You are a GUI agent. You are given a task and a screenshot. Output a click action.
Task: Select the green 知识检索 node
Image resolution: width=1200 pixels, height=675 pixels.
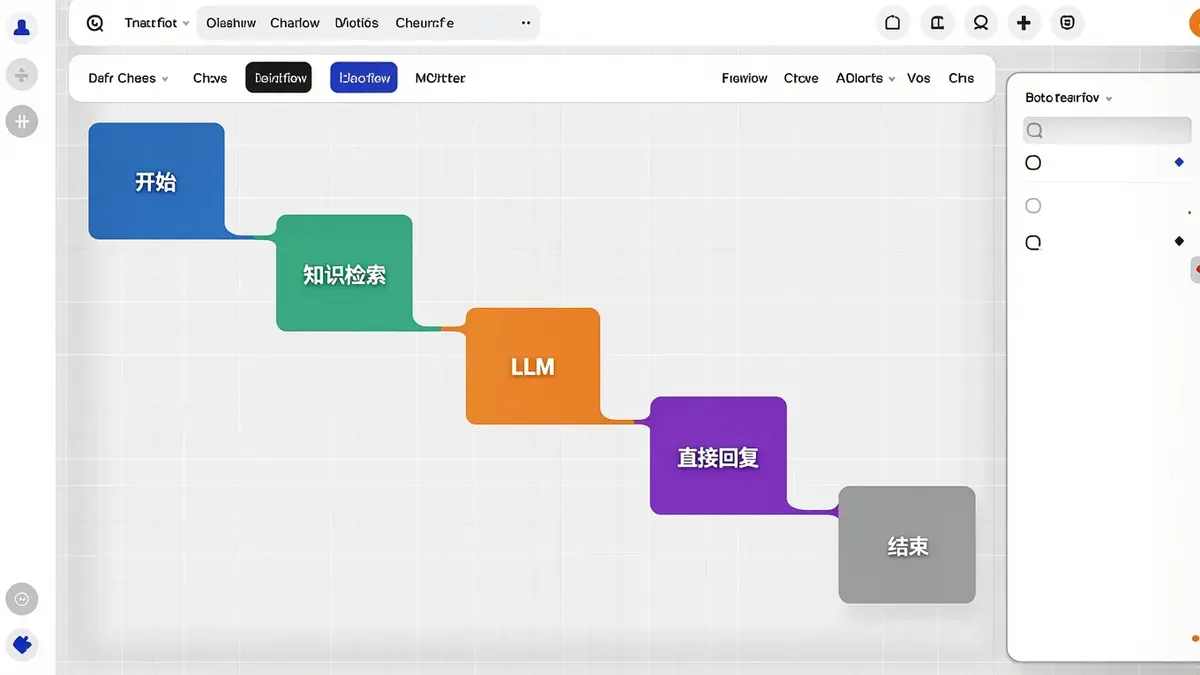pyautogui.click(x=344, y=273)
